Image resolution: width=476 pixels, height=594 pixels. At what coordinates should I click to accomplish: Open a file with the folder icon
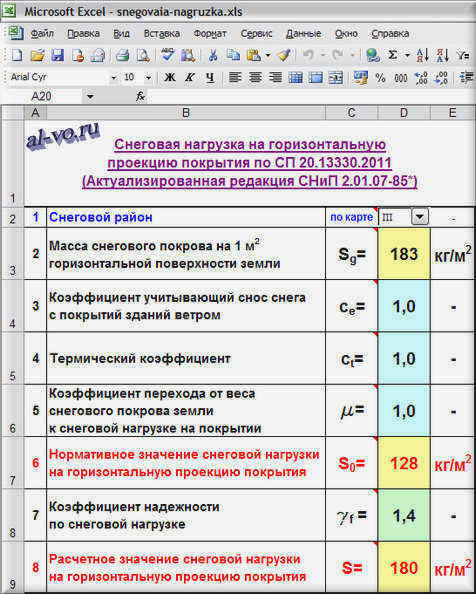click(x=37, y=56)
